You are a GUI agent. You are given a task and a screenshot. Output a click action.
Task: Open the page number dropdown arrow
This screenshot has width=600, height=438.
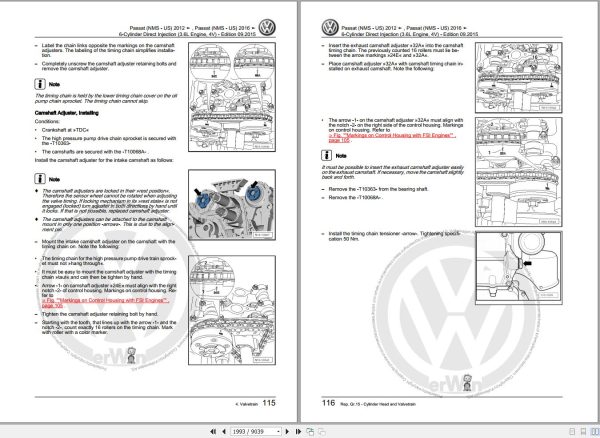click(279, 431)
